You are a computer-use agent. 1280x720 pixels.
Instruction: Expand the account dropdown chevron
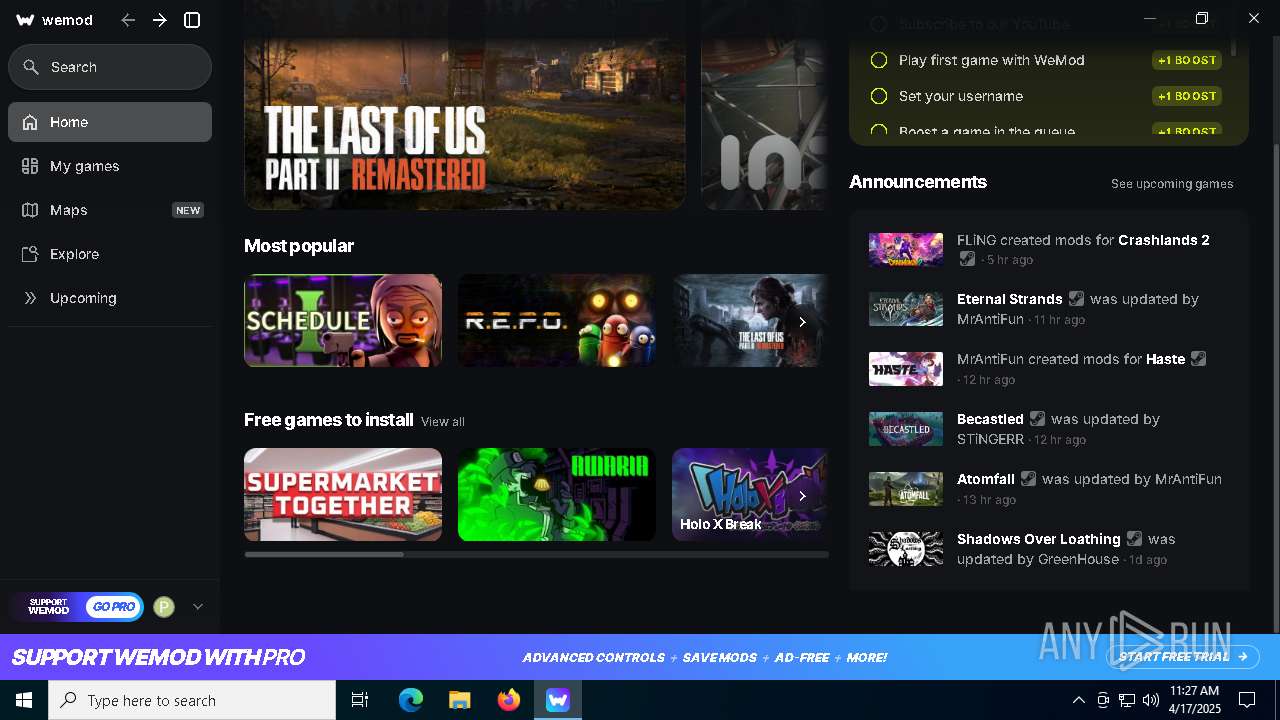point(198,607)
